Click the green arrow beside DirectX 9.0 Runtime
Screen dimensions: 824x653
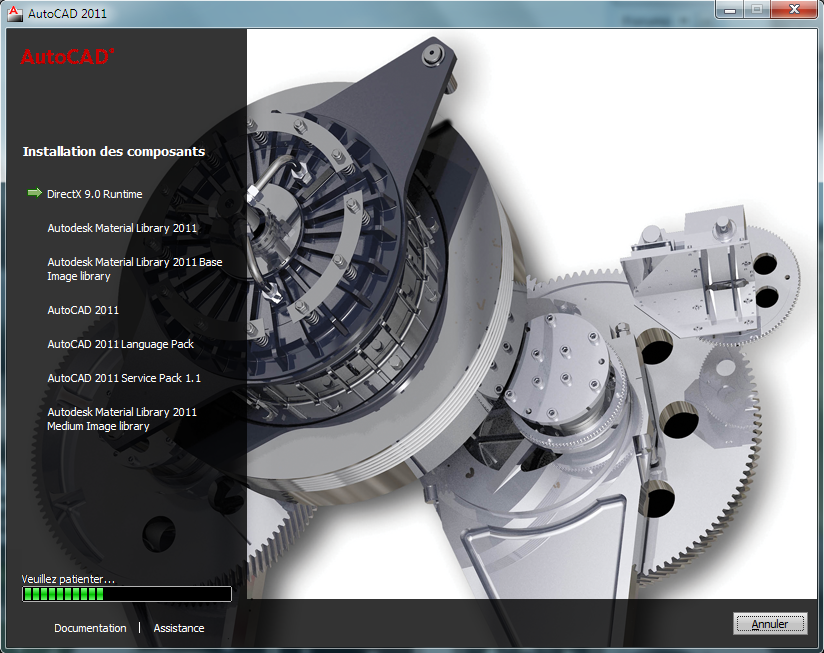click(x=35, y=193)
